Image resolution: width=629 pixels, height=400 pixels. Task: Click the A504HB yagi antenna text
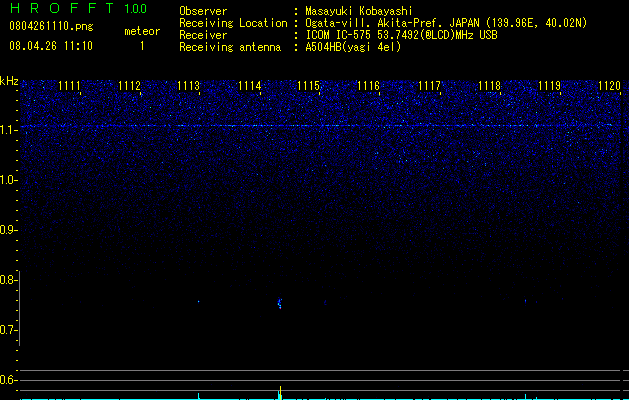coord(353,47)
